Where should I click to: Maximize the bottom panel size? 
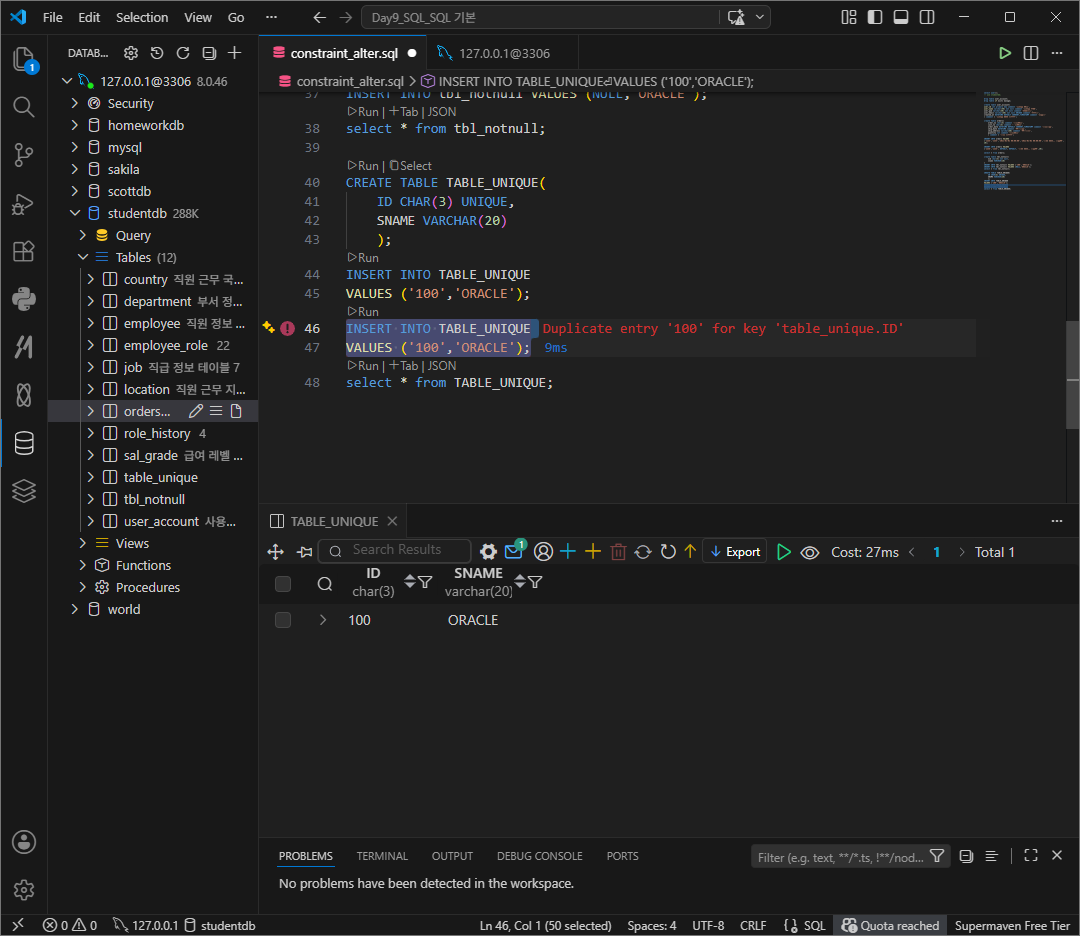pos(1031,855)
